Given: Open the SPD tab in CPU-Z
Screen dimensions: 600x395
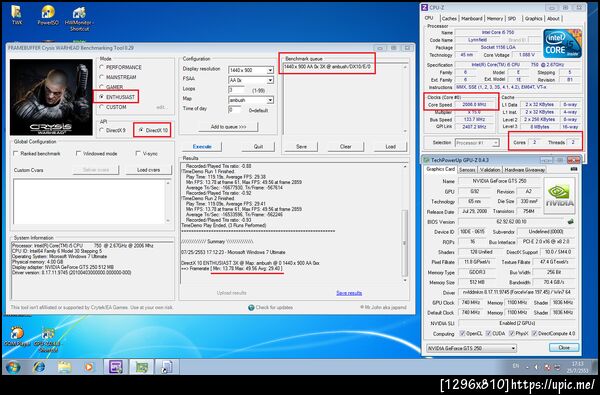Looking at the screenshot, I should [512, 18].
